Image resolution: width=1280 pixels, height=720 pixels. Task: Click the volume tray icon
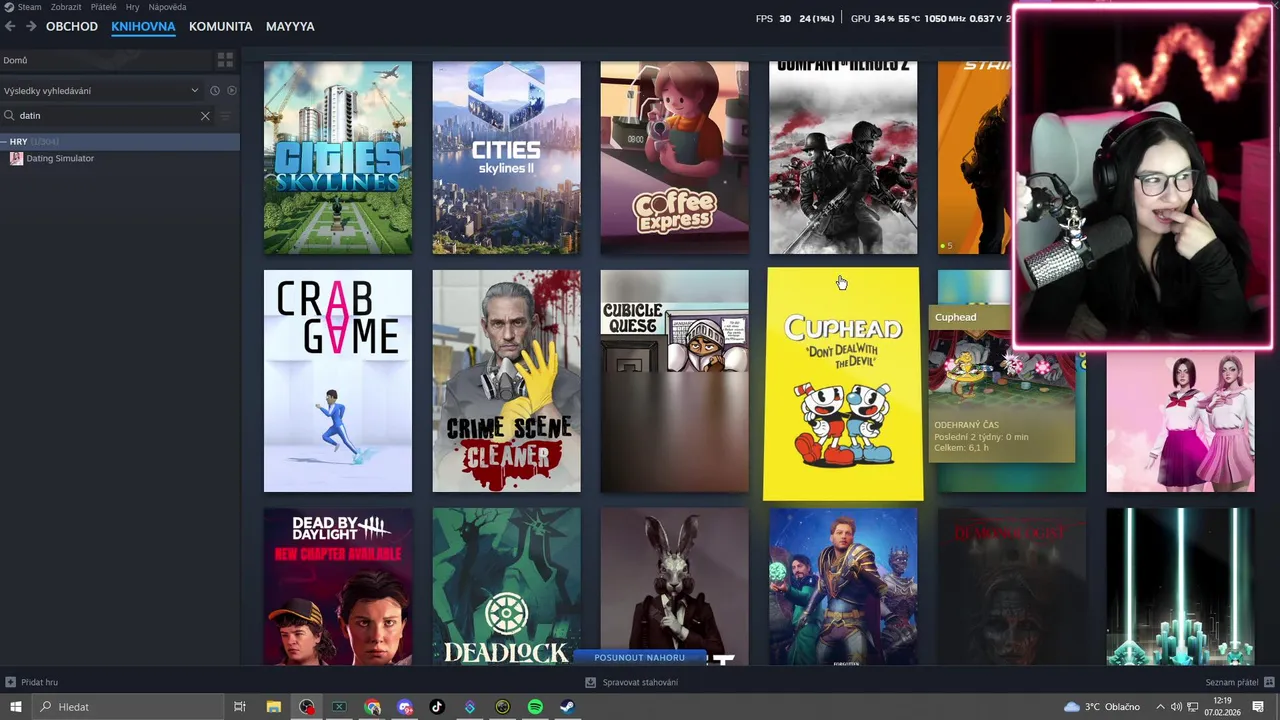[x=1176, y=707]
